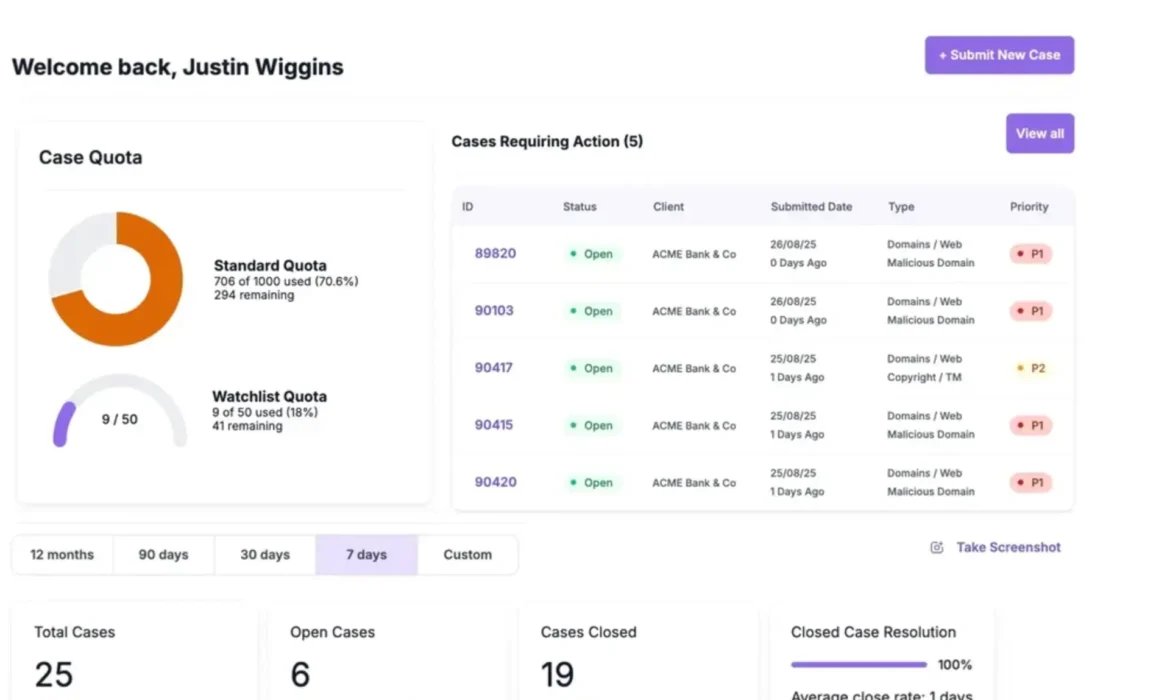Image resolution: width=1170 pixels, height=700 pixels.
Task: Click the Take Screenshot camera icon
Action: [936, 547]
